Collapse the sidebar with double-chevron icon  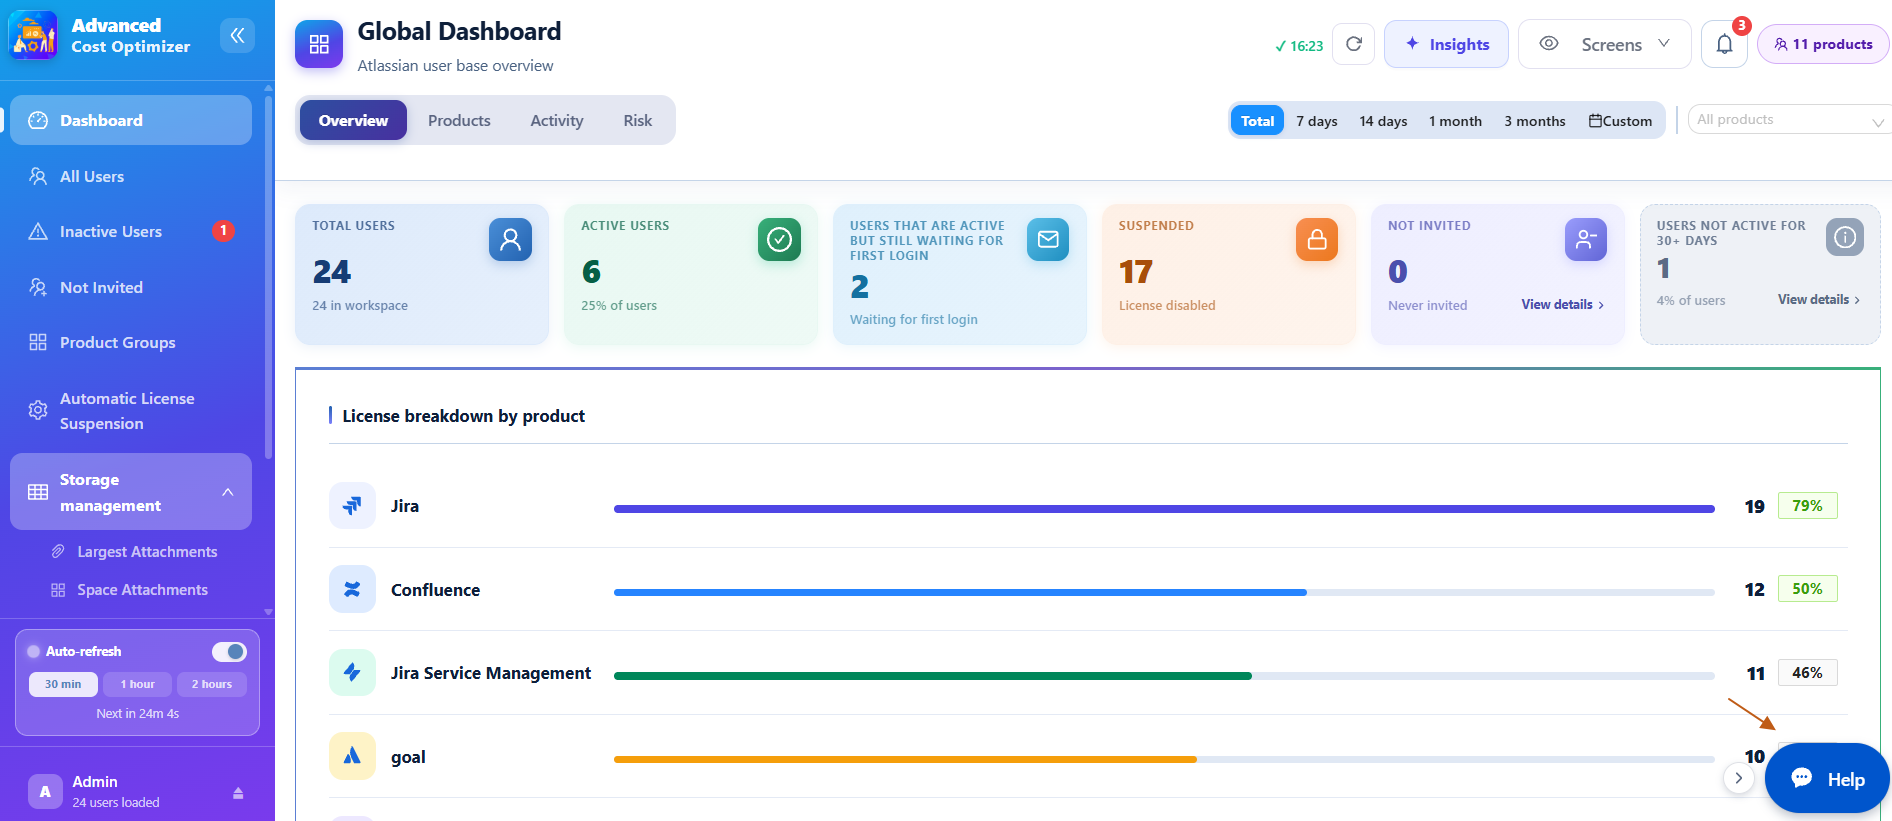(237, 36)
